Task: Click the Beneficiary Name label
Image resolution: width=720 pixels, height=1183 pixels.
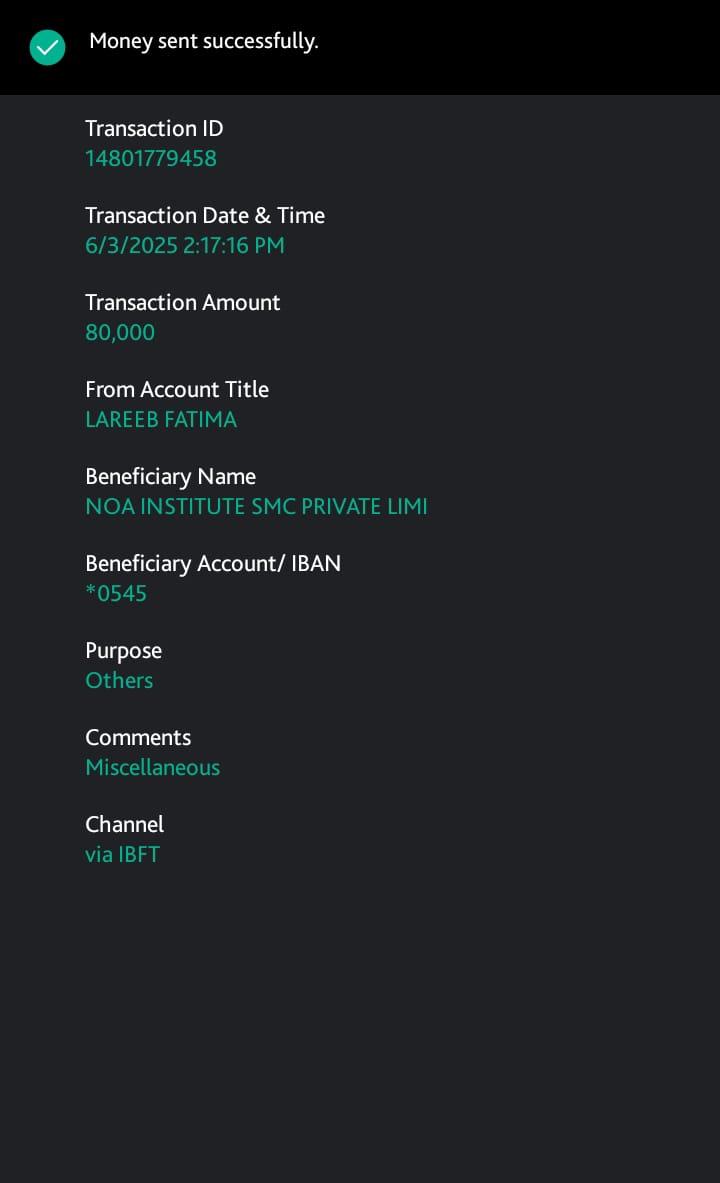Action: [x=170, y=477]
